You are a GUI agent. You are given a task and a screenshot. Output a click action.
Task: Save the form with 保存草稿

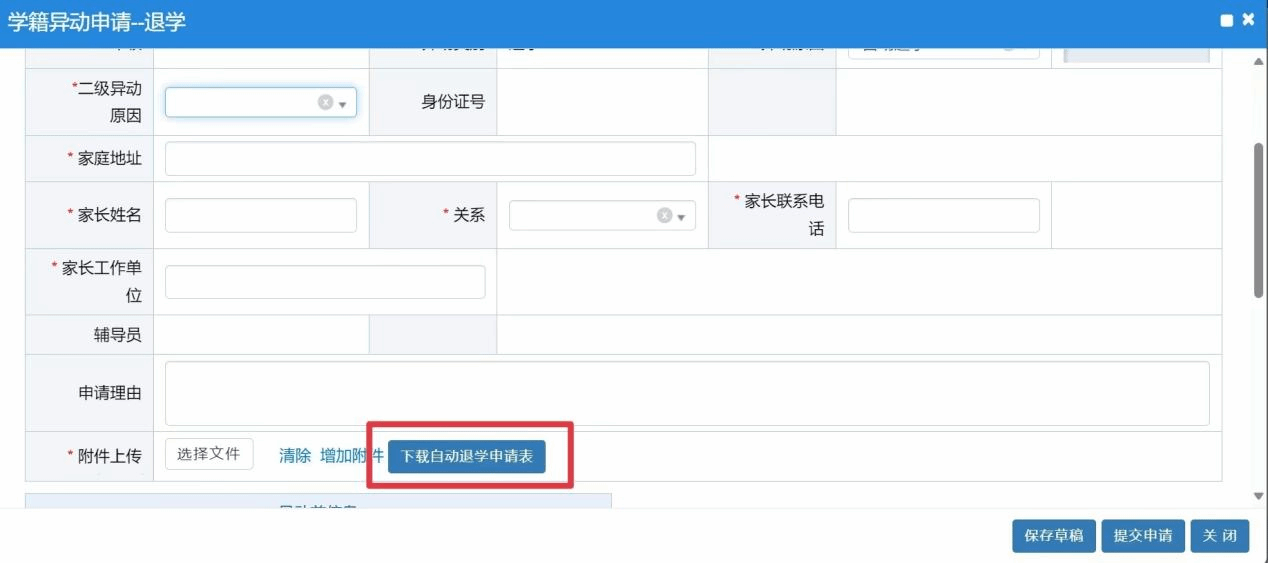coord(1054,536)
